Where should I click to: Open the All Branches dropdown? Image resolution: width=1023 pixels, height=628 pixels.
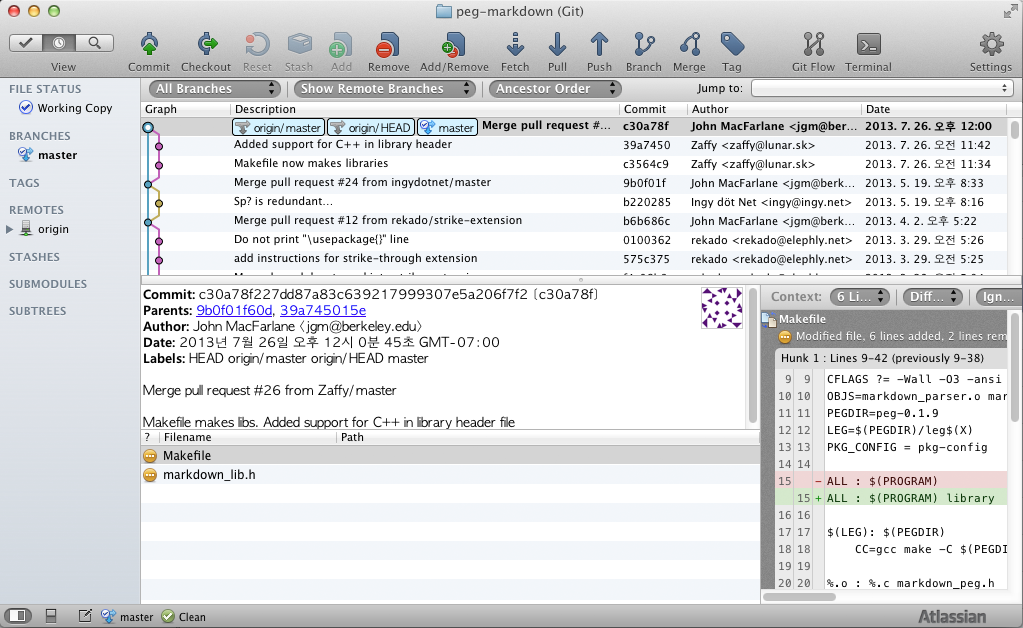(215, 89)
